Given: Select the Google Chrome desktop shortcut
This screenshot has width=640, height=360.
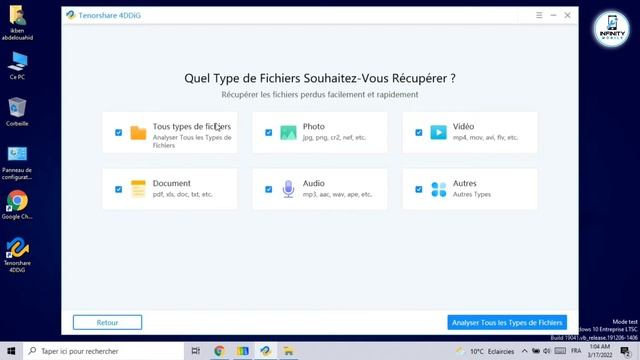Looking at the screenshot, I should [x=17, y=205].
